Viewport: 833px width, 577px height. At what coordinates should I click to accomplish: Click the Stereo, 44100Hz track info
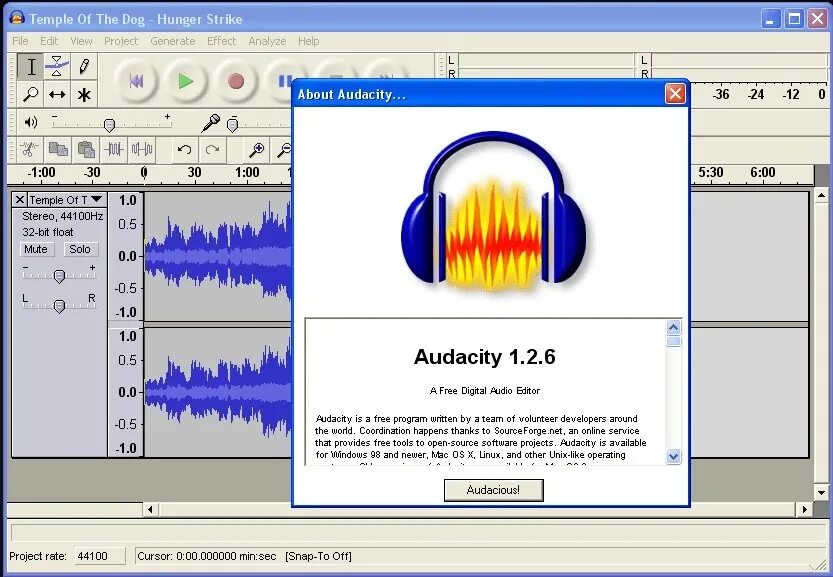pyautogui.click(x=63, y=216)
